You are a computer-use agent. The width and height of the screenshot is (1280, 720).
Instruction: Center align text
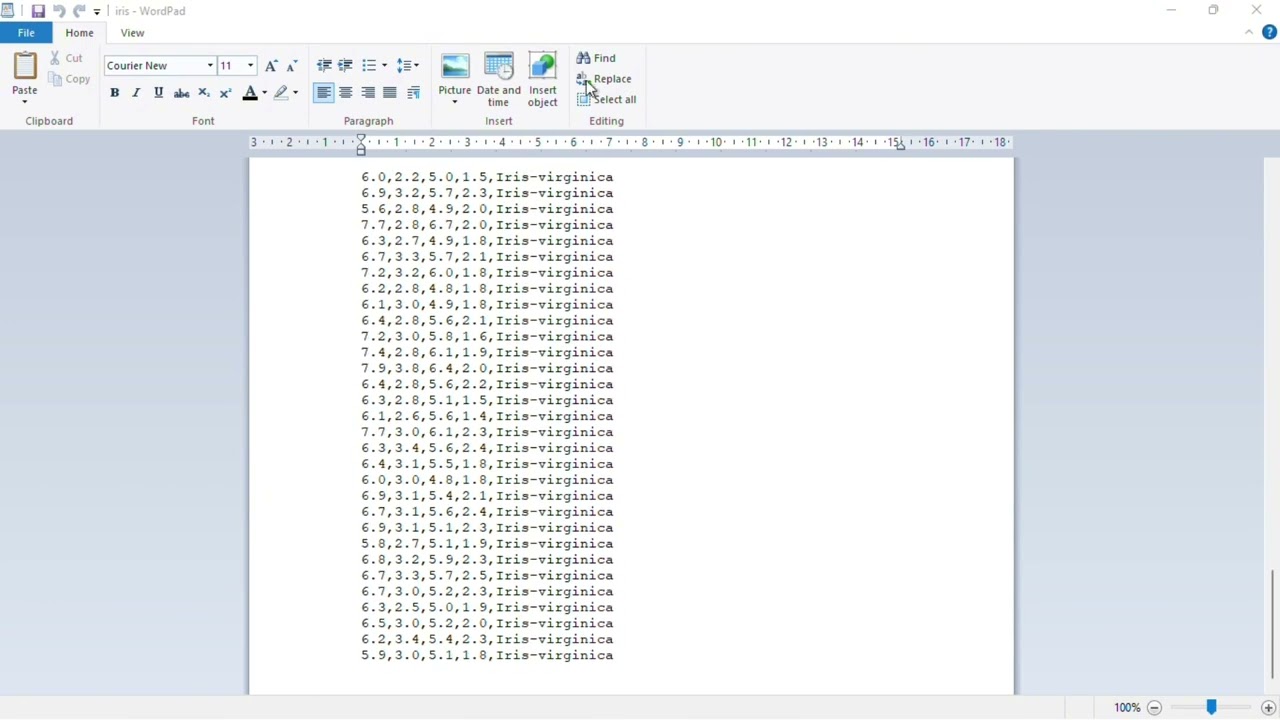coord(346,93)
